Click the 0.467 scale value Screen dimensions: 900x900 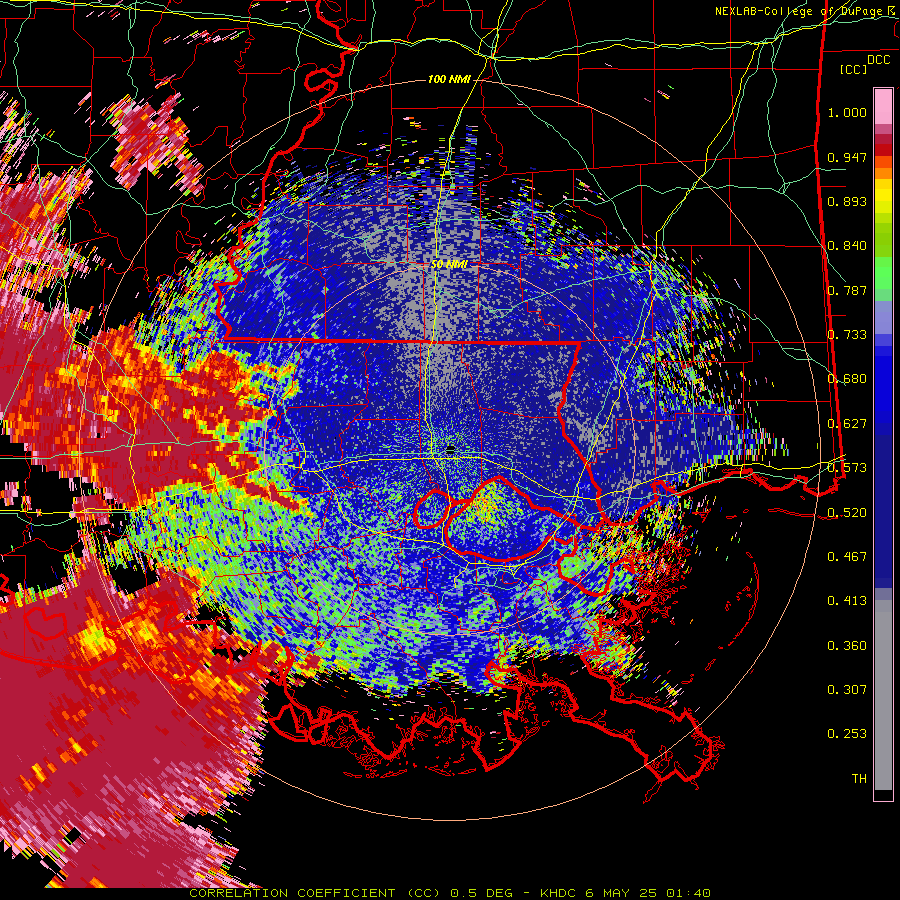847,557
